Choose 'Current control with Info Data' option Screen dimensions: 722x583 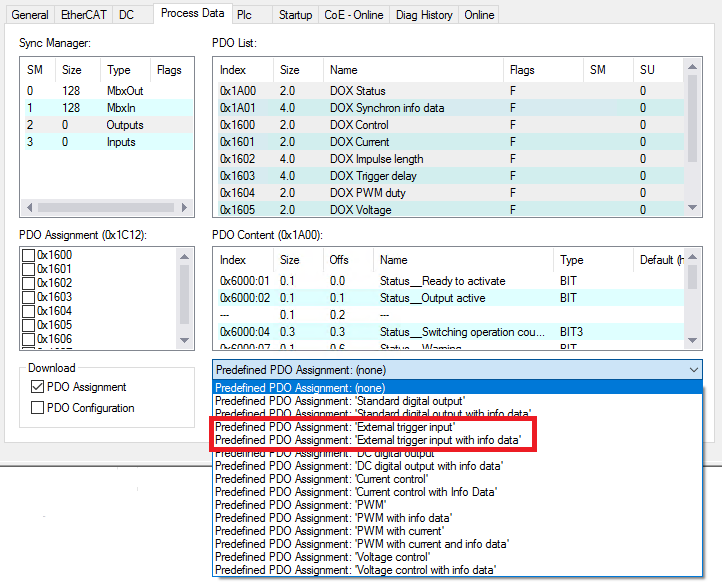(457, 492)
